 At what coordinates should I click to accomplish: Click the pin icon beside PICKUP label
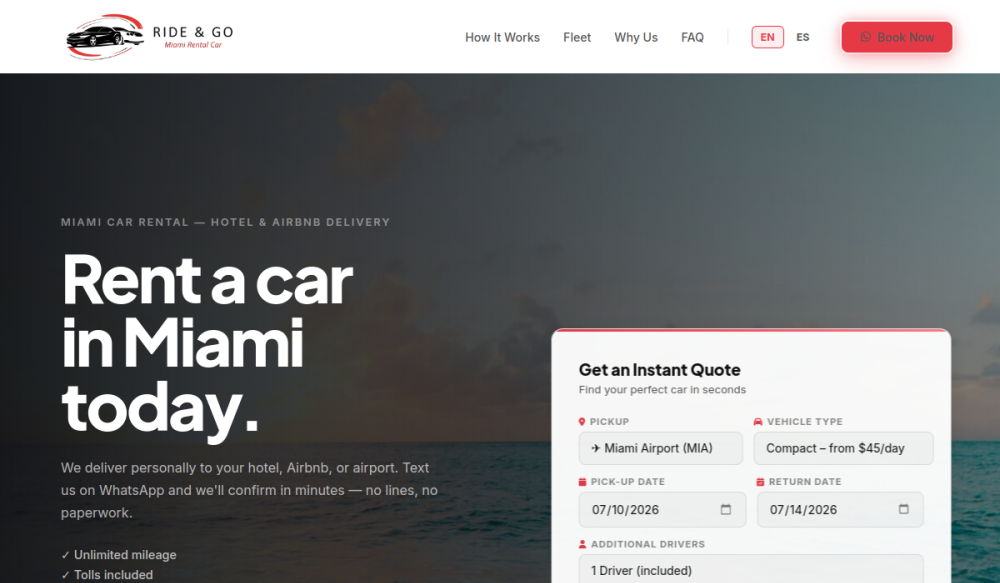pyautogui.click(x=582, y=422)
